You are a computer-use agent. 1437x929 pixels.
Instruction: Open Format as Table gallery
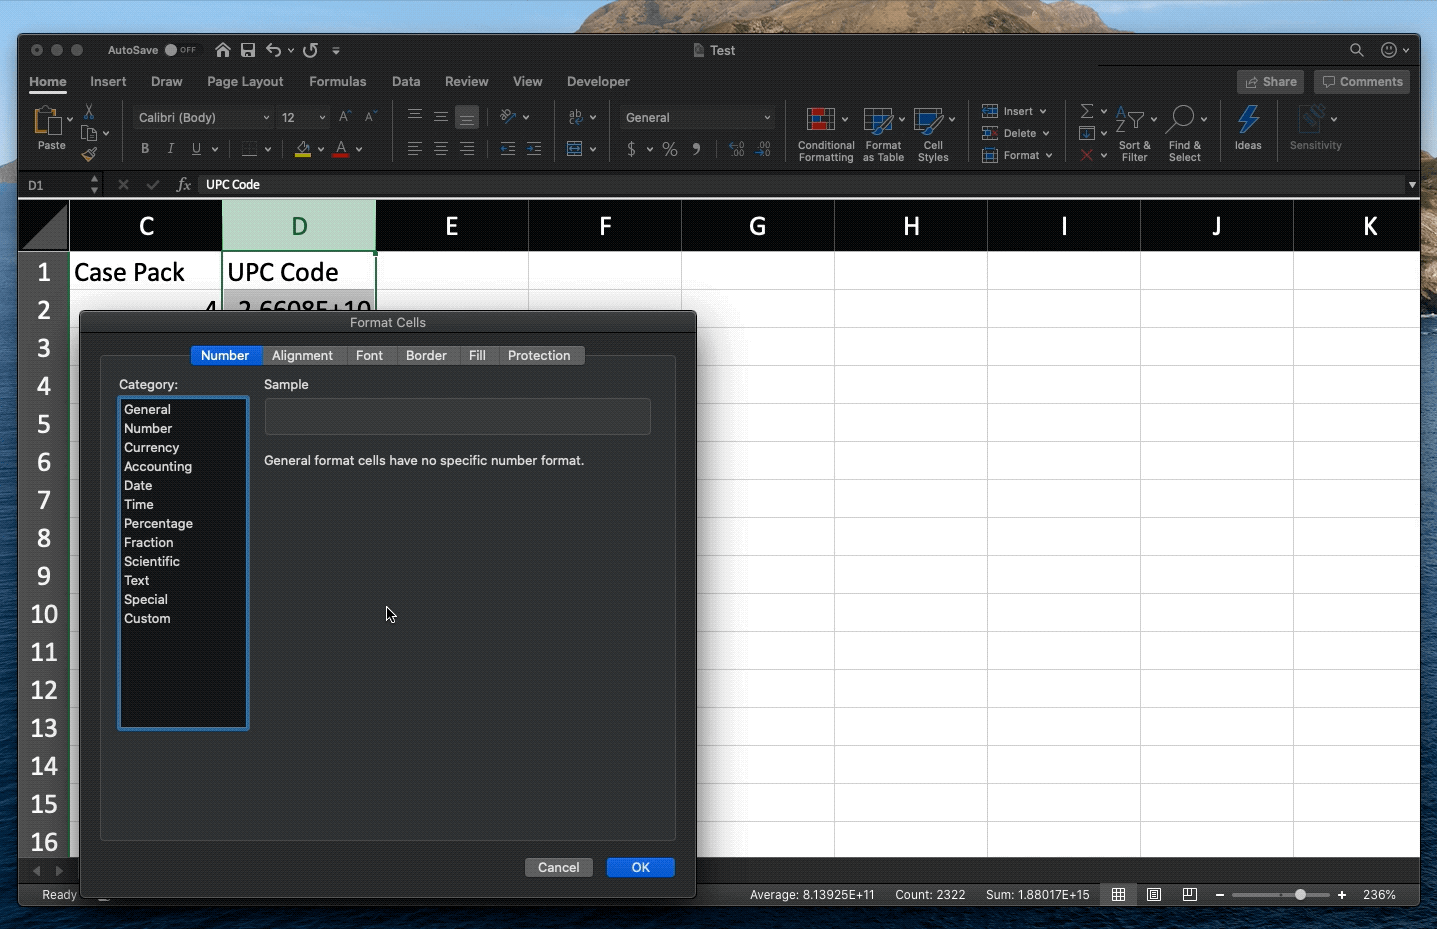(x=878, y=120)
